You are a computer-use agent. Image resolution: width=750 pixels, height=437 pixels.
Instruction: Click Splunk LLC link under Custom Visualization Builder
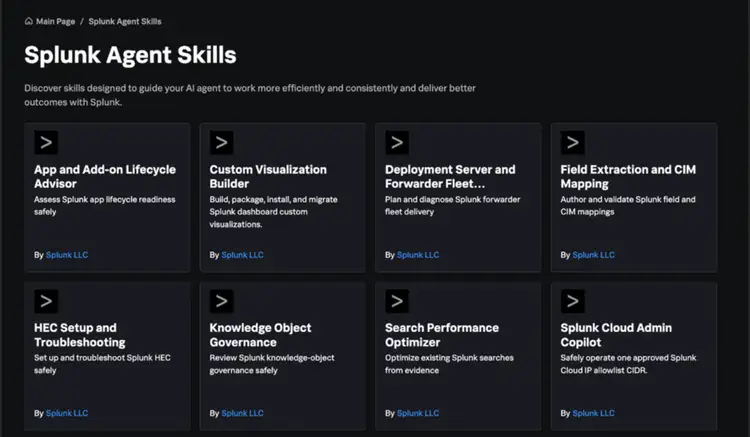tap(243, 255)
